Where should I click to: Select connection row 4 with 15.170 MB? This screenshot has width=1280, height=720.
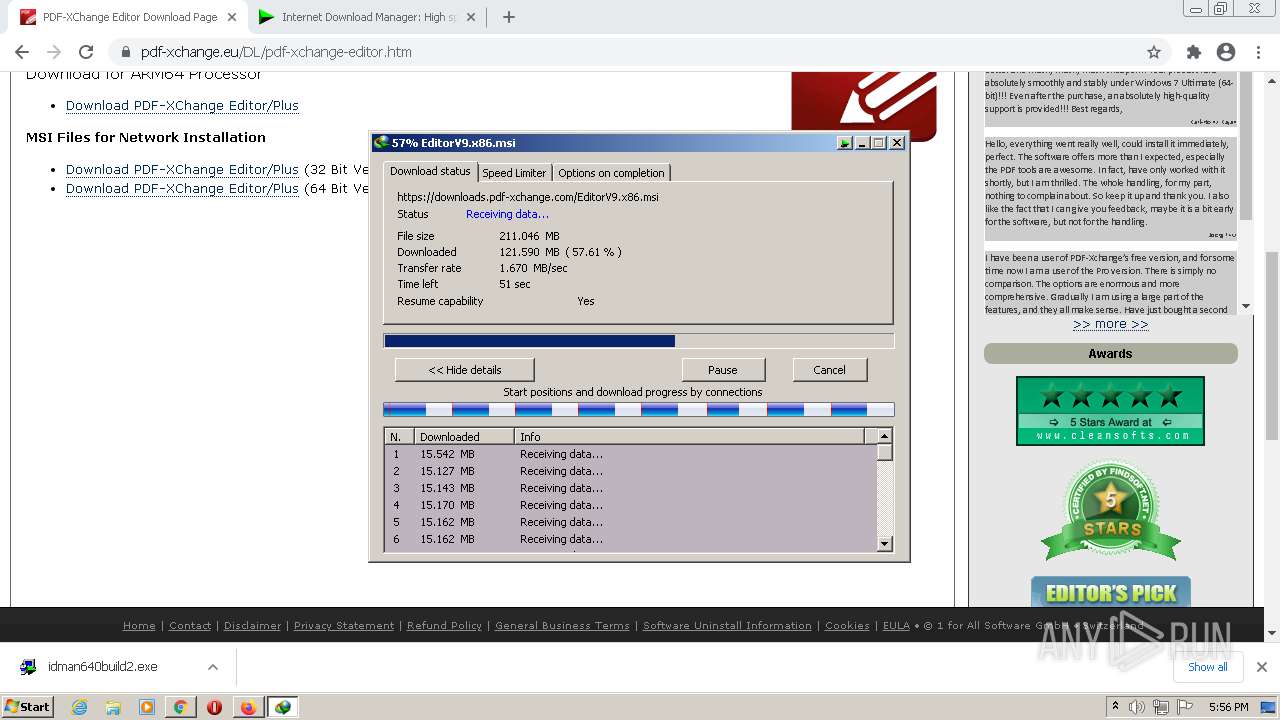631,505
